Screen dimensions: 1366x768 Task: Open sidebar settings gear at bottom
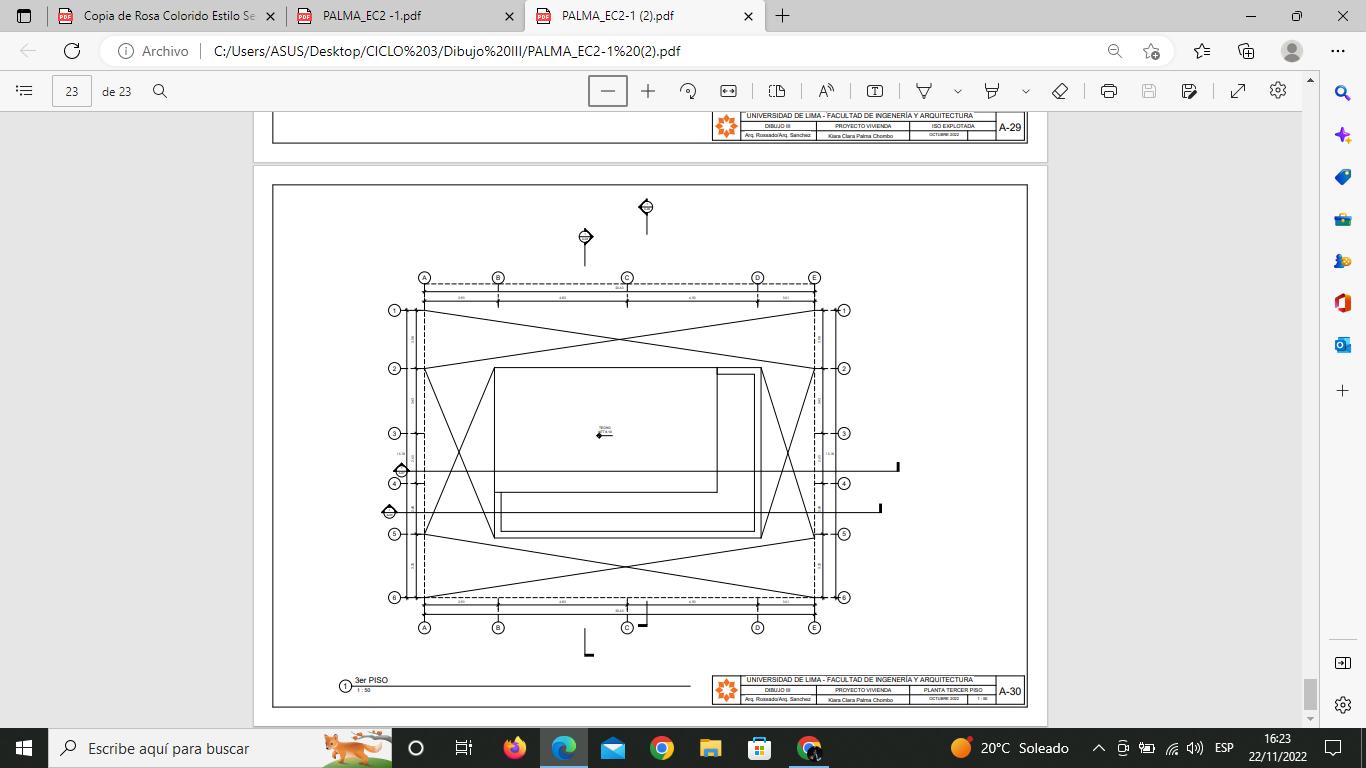click(x=1343, y=705)
